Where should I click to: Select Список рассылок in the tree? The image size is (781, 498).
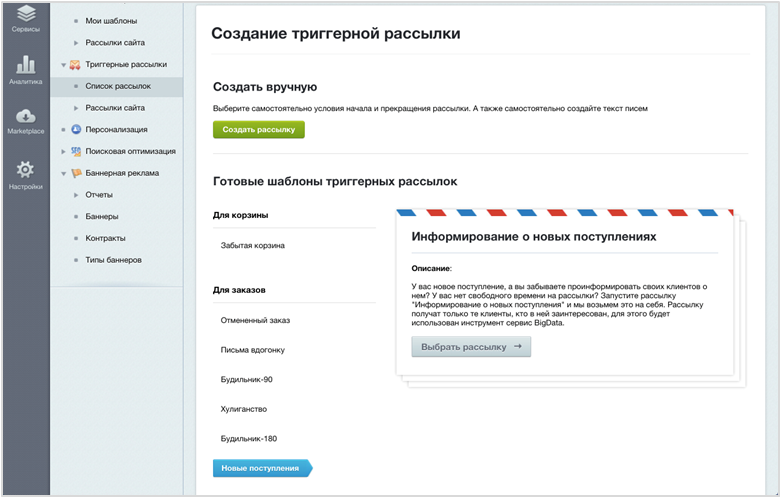[x=118, y=86]
